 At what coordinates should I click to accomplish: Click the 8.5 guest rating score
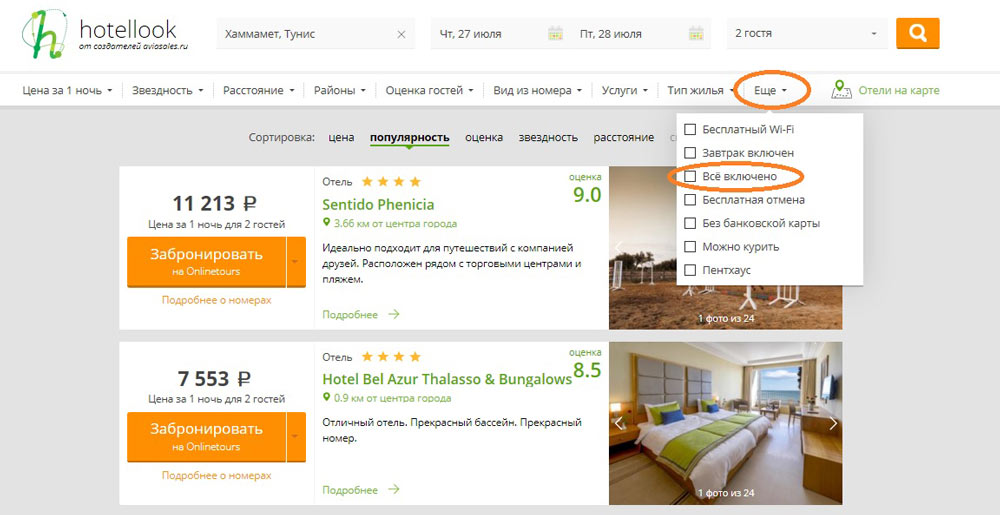587,370
